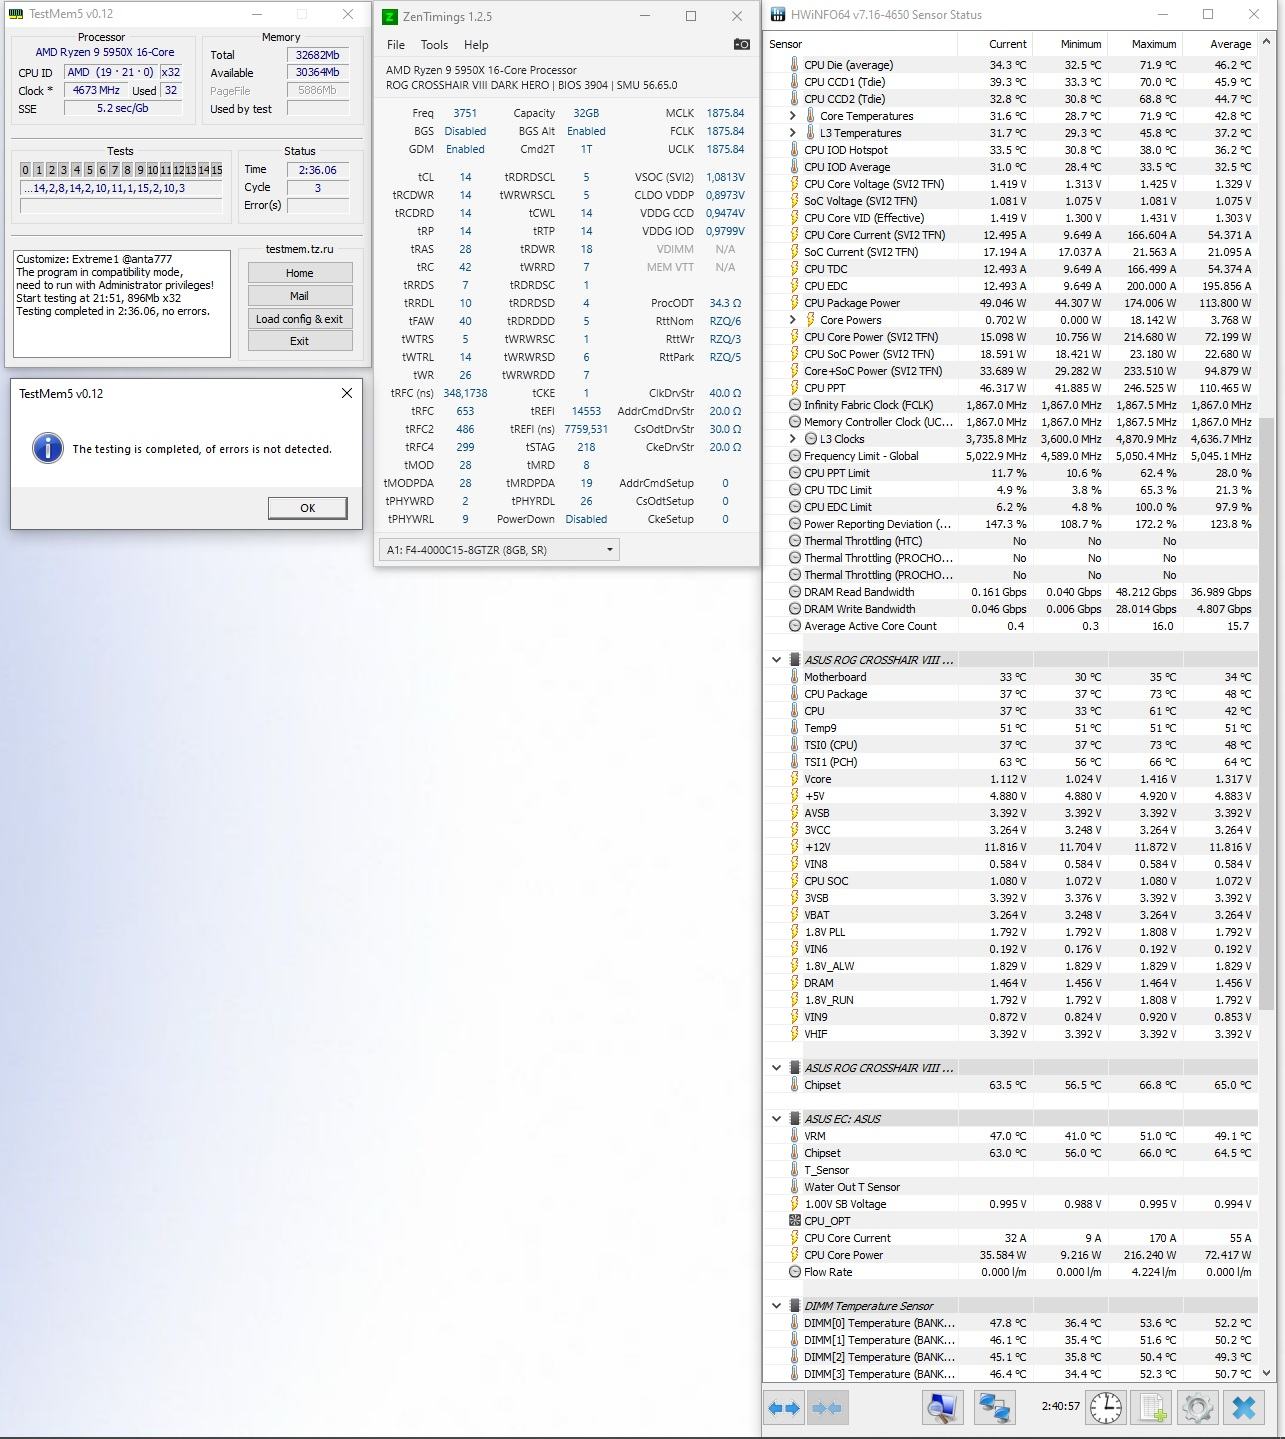Viewport: 1285px width, 1439px height.
Task: Select the CPU CCD1 (Tdie) sensor row
Action: tap(1010, 82)
